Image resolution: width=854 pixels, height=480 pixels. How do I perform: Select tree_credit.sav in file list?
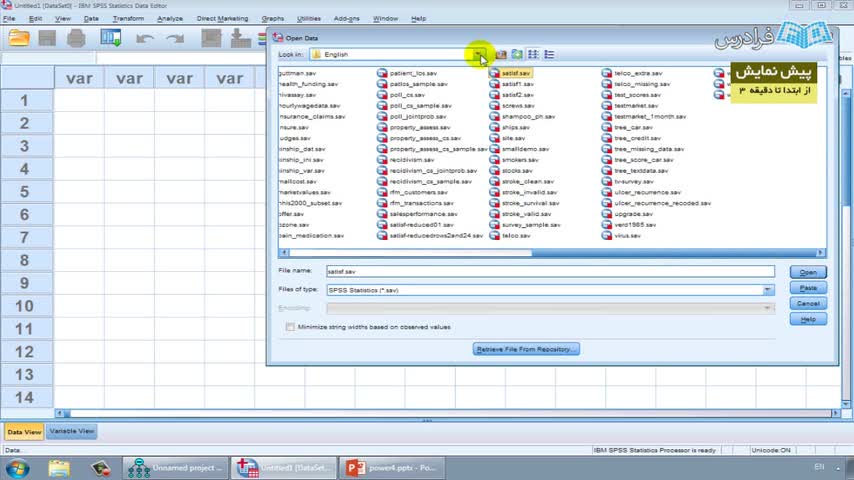click(637, 138)
